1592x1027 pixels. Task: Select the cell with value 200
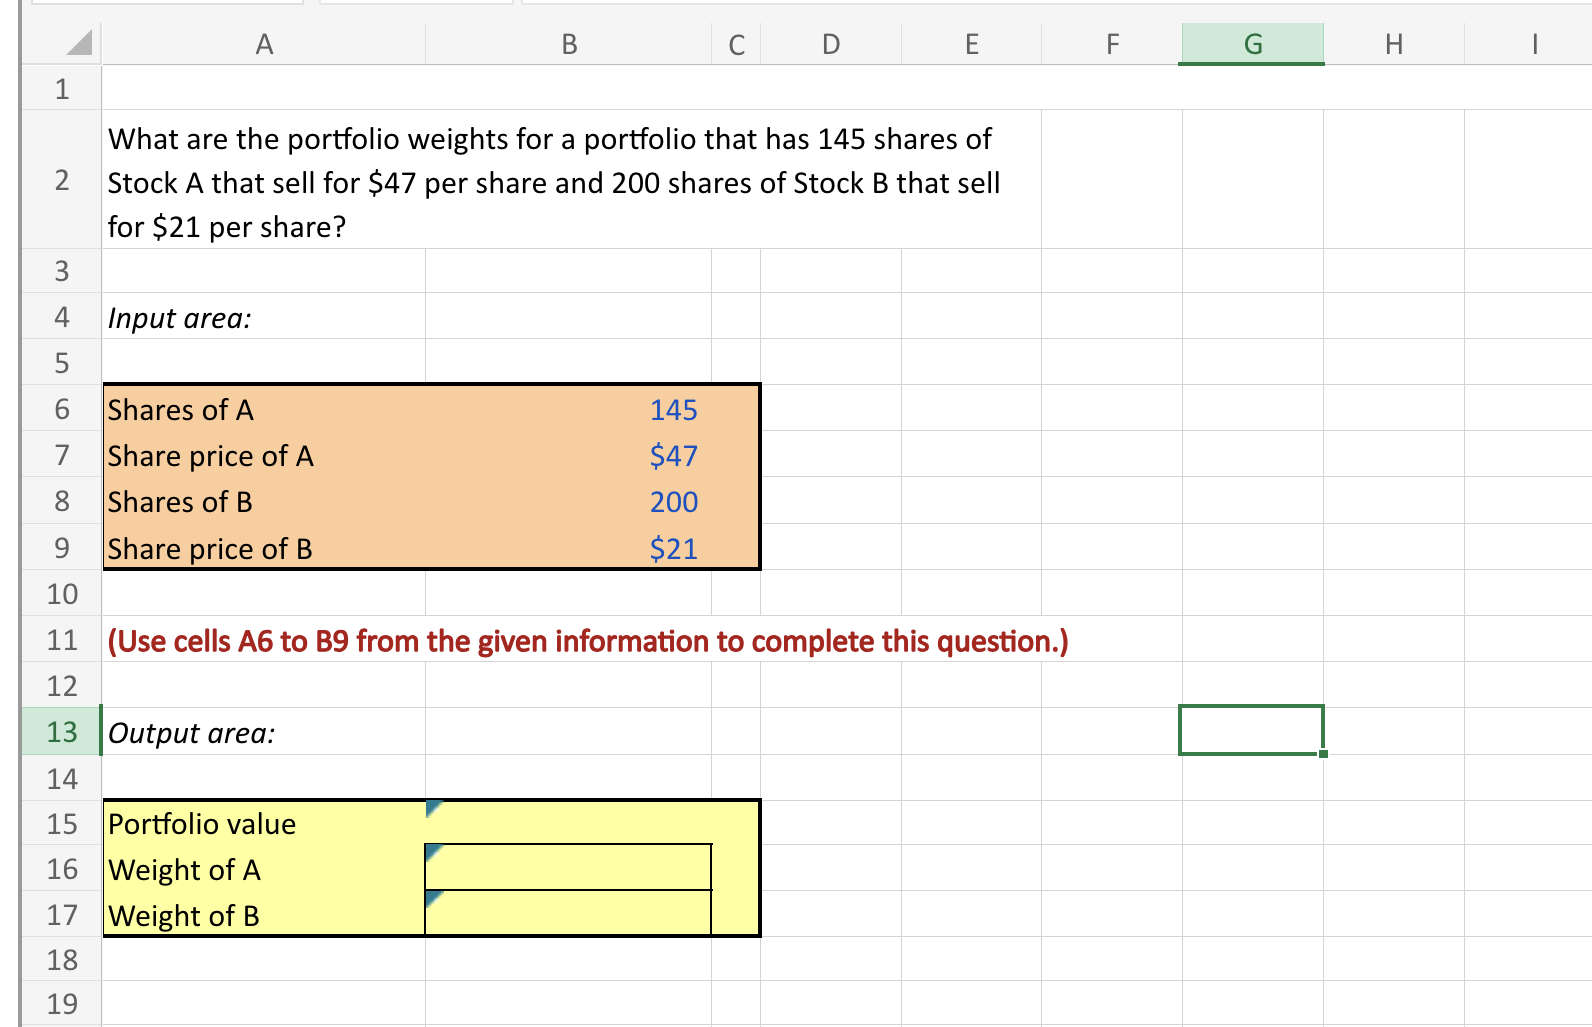pos(569,501)
